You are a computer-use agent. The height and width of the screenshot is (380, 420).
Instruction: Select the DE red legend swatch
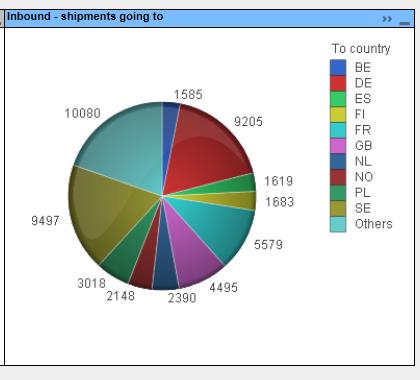point(338,83)
